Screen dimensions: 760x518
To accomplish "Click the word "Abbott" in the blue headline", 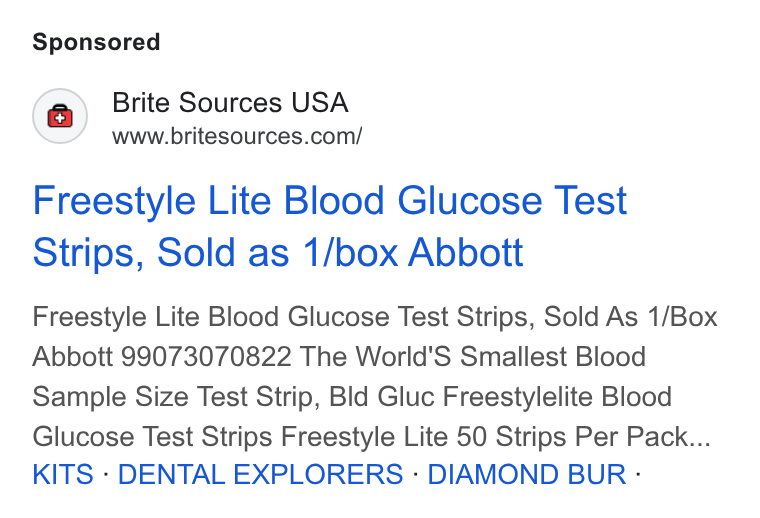I will (x=466, y=252).
